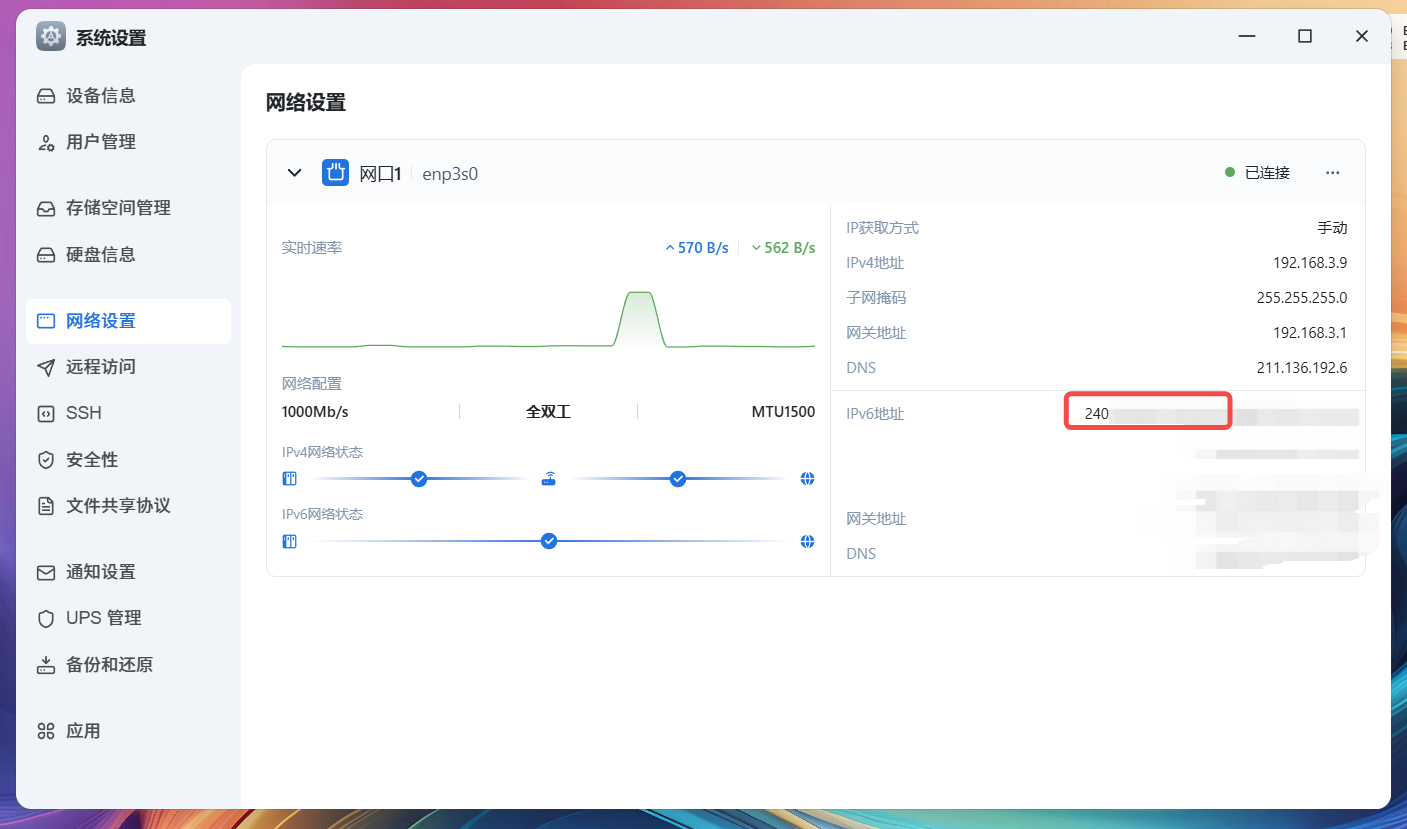This screenshot has width=1407, height=829.
Task: Go to 用户管理 section
Action: pyautogui.click(x=100, y=142)
